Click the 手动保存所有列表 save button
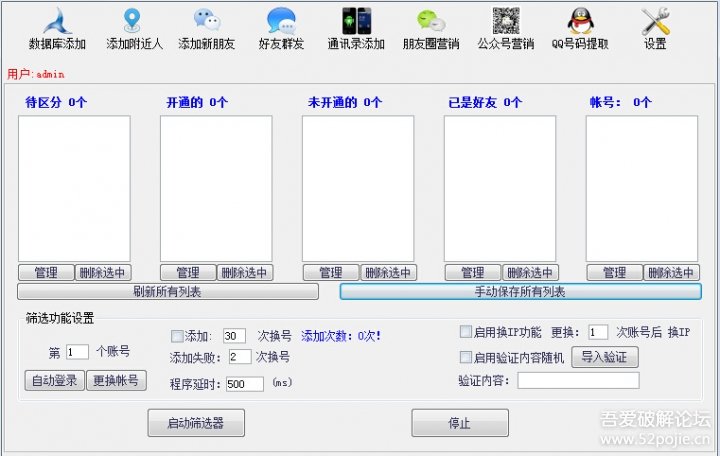This screenshot has width=720, height=456. 520,292
